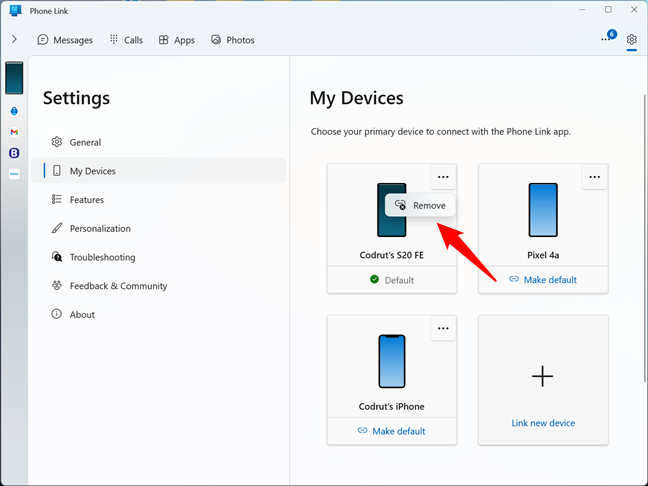The image size is (648, 486).
Task: Select the Codrut's iPhone phone image
Action: pos(392,361)
